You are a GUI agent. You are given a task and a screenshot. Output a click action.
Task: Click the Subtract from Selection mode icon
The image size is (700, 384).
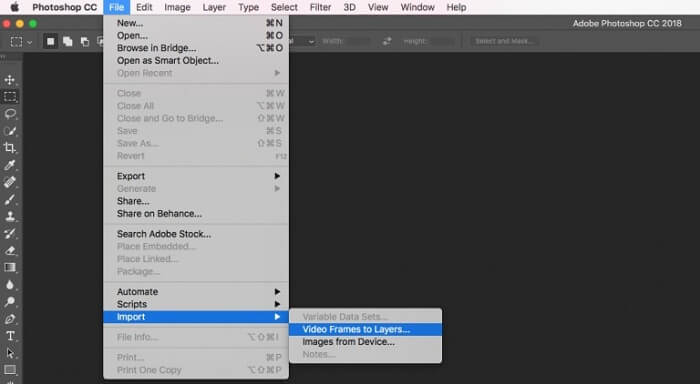click(x=84, y=42)
